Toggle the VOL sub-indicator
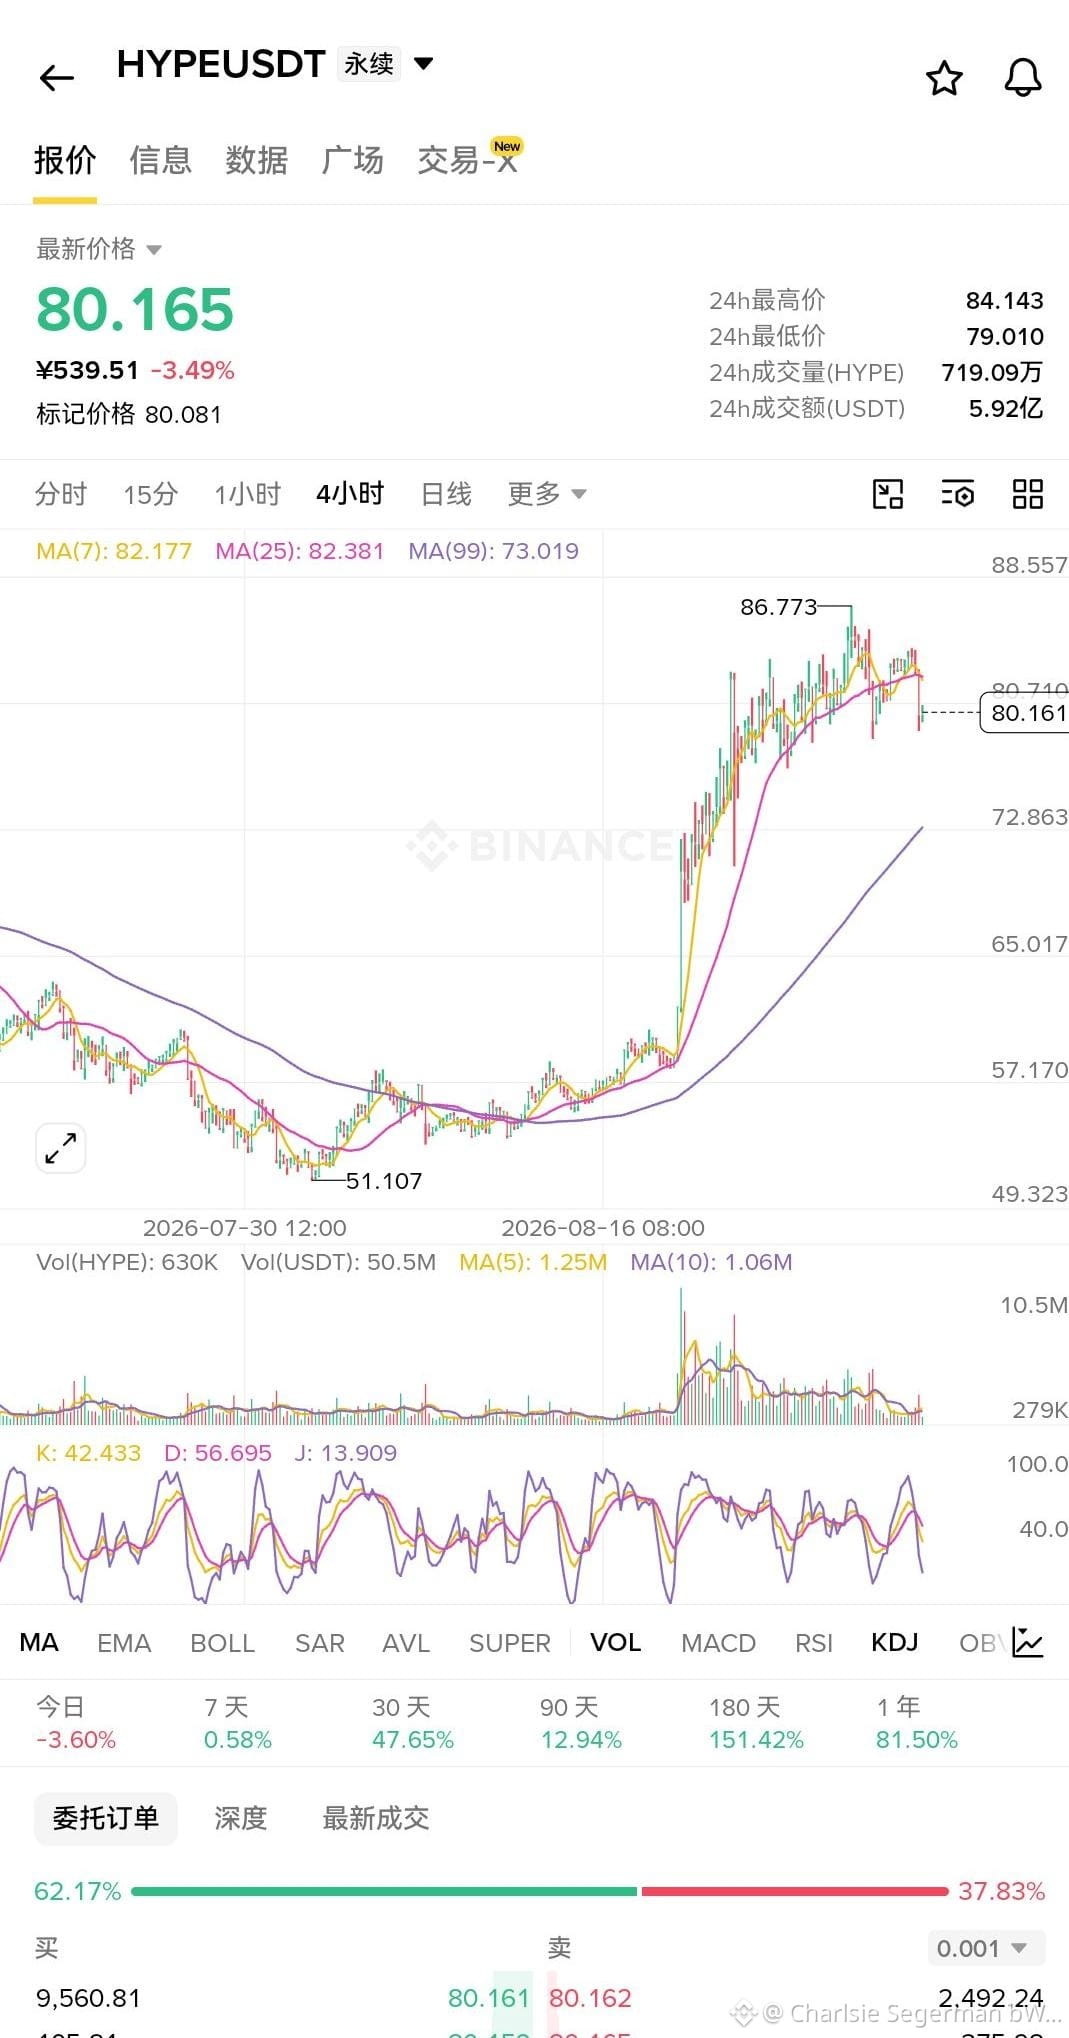 [x=616, y=1643]
